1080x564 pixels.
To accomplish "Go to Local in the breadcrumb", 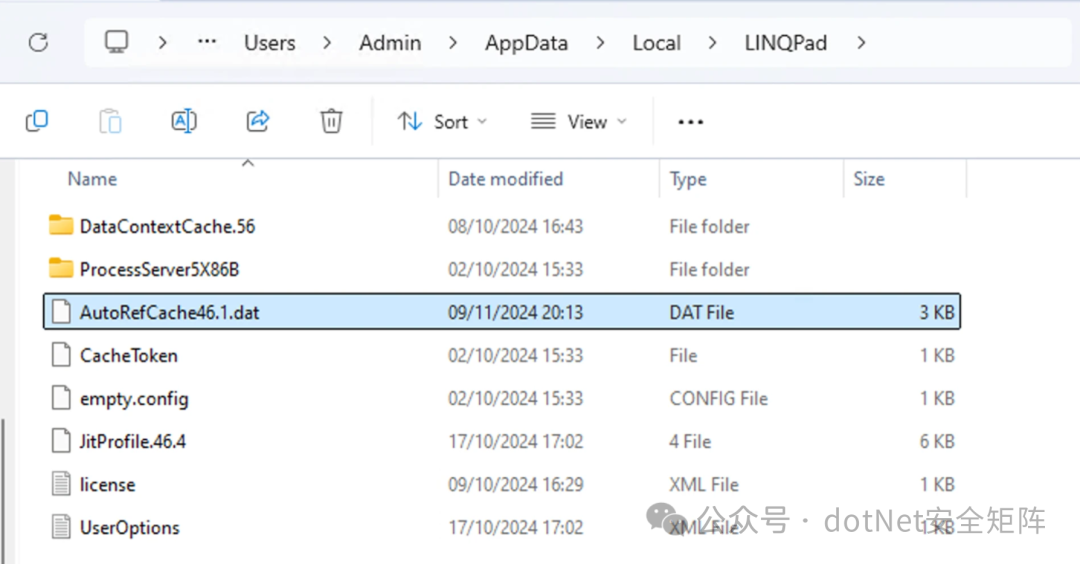I will pyautogui.click(x=656, y=43).
